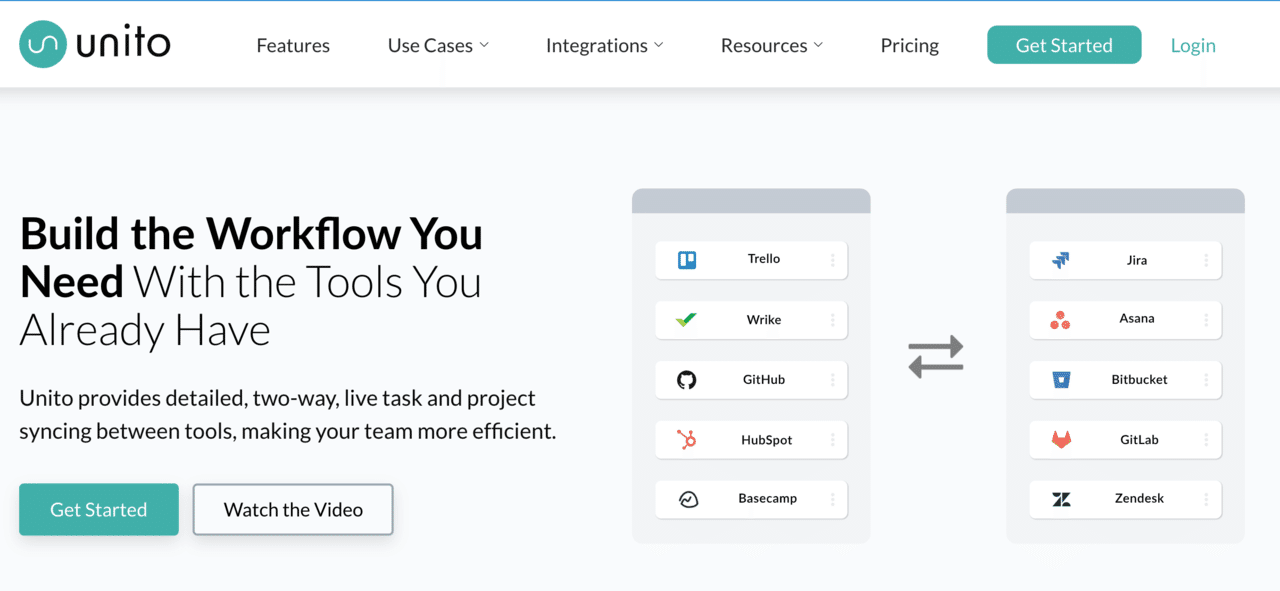Click the Asana three-dot icon
The image size is (1280, 591).
pos(1060,320)
